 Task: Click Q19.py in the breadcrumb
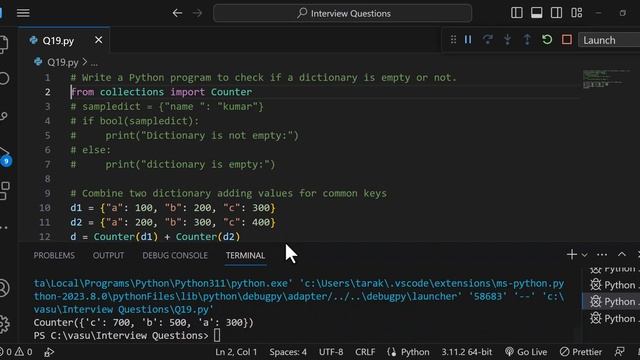tap(62, 62)
